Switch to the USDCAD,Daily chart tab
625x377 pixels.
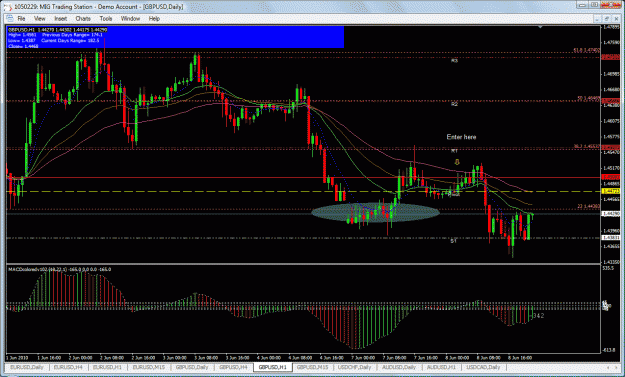point(483,367)
